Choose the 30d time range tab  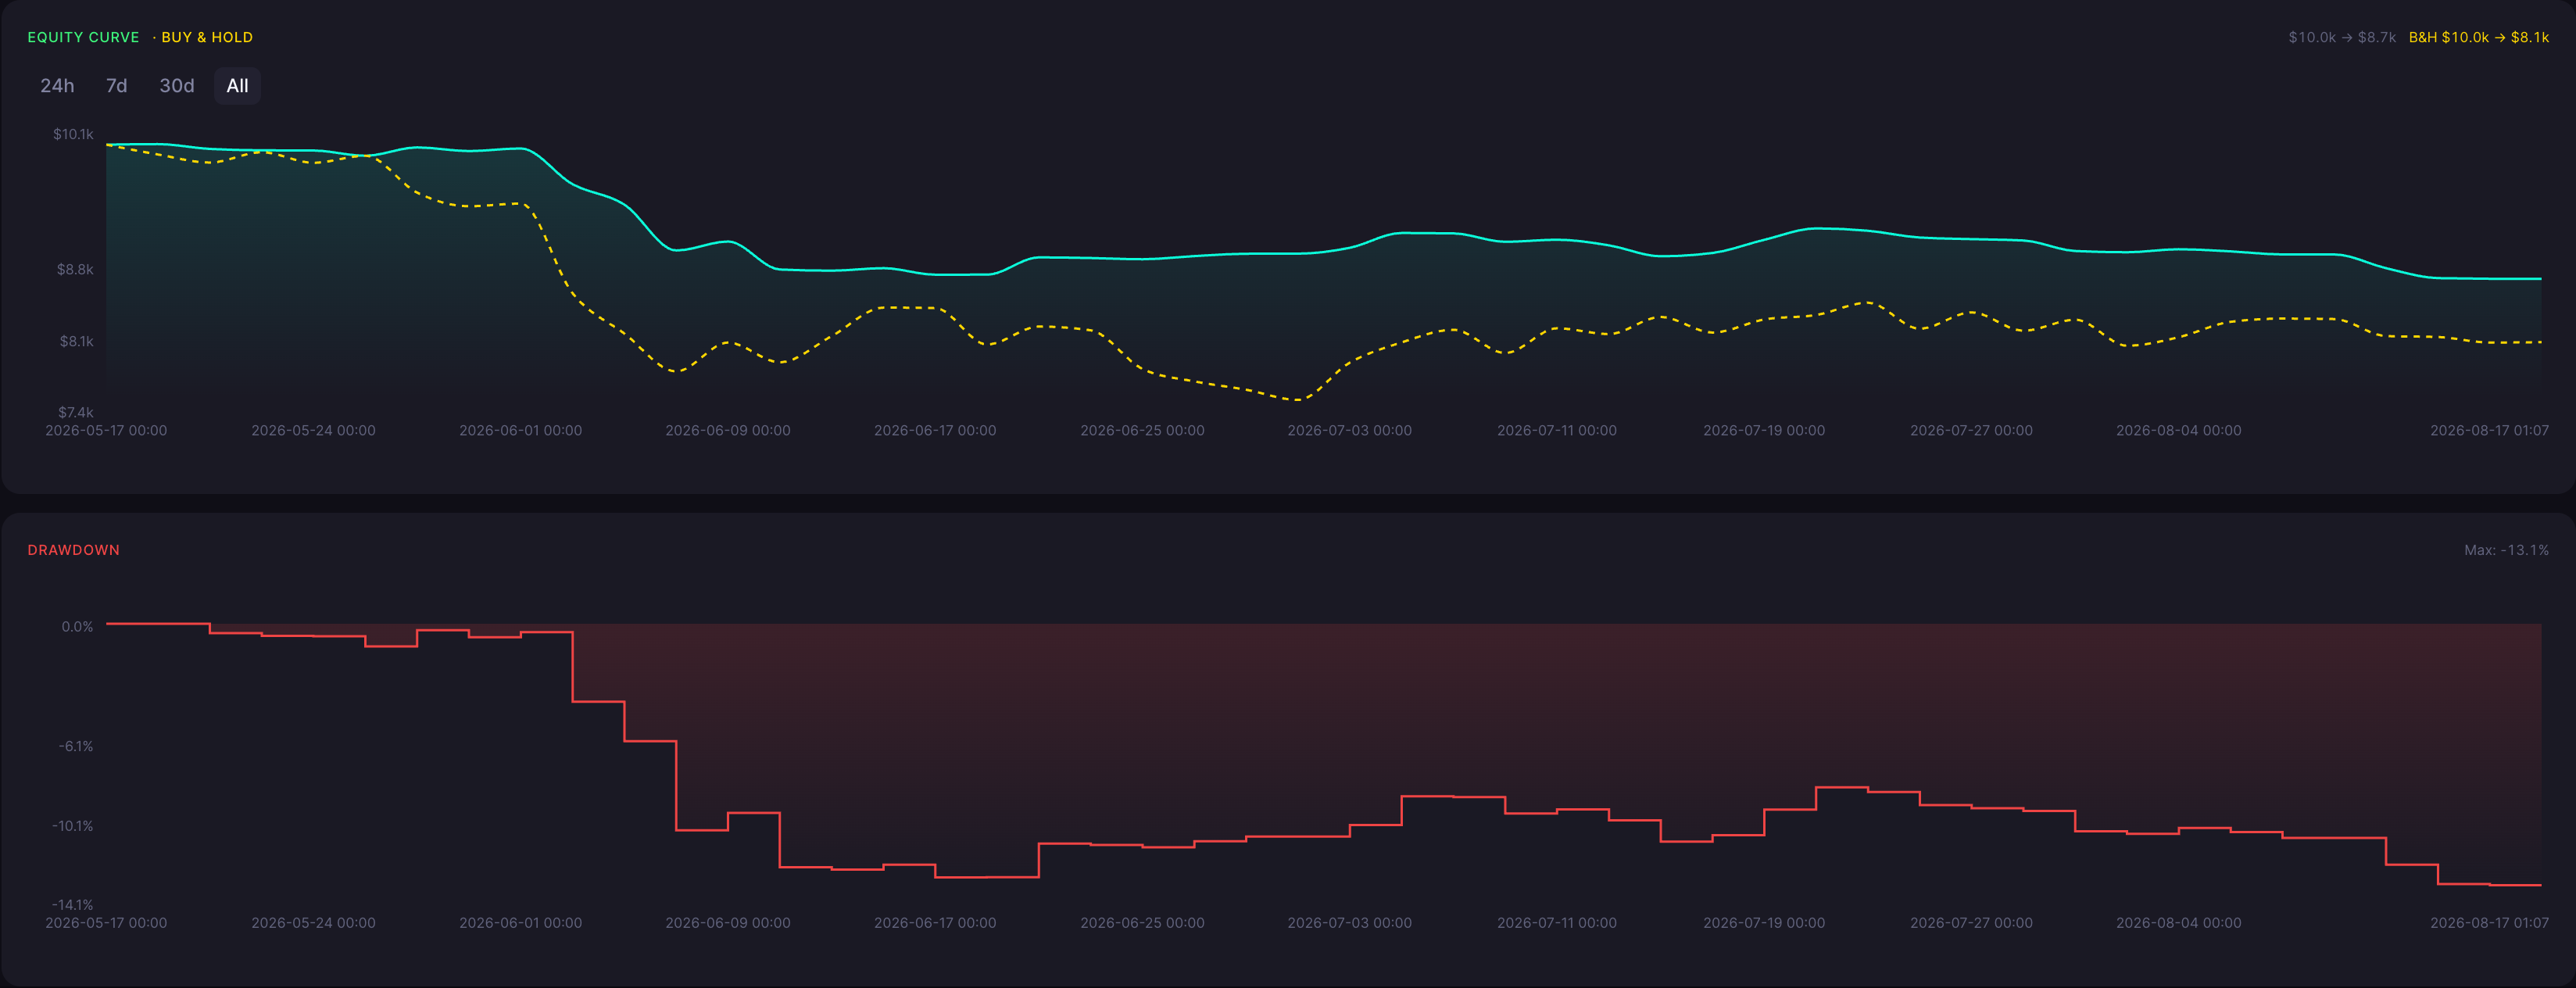[x=177, y=86]
